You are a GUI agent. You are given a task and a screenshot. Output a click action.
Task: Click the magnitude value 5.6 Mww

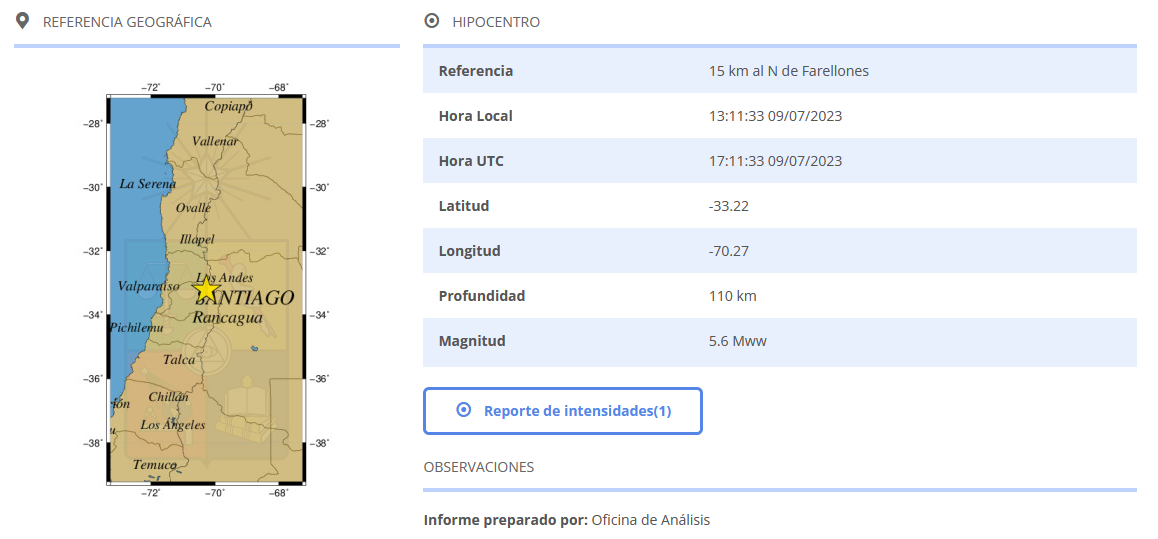point(737,341)
